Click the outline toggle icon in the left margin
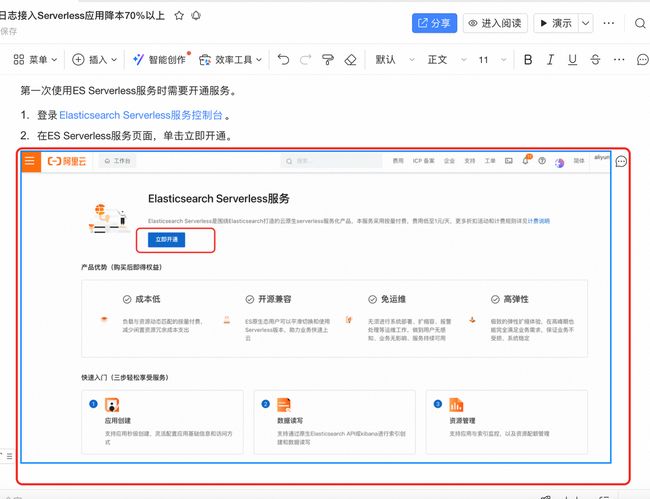Screen dimensions: 650x499 click(8, 456)
